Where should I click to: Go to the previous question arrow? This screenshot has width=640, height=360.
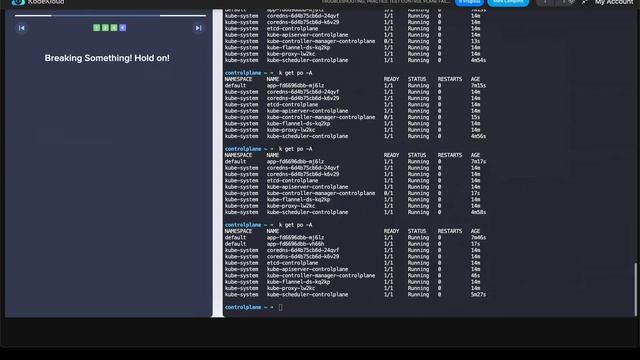tap(22, 28)
